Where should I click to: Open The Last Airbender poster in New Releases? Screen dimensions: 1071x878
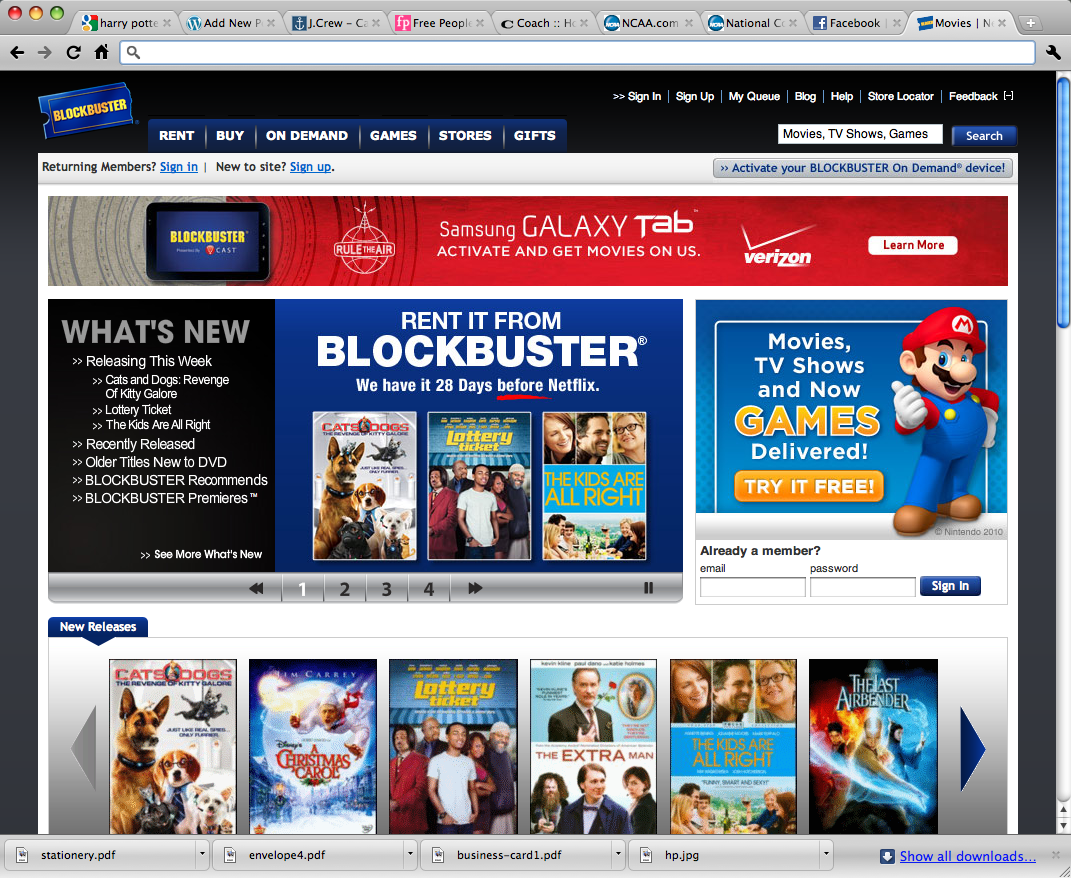(x=873, y=746)
